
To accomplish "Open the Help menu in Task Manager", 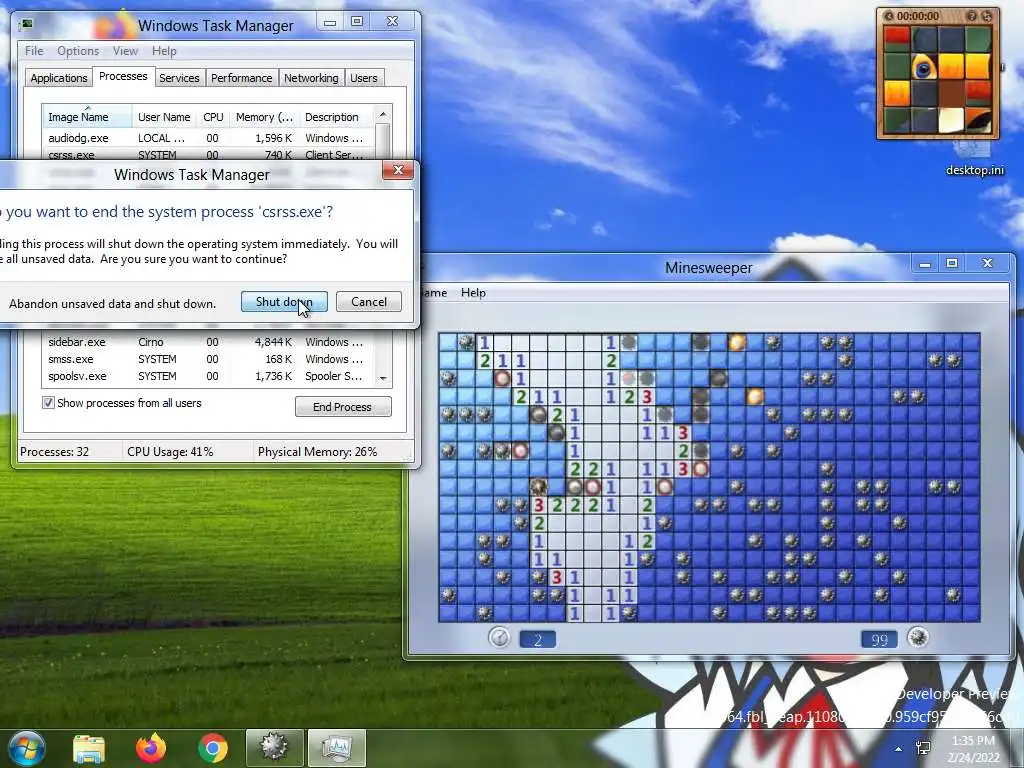I will 164,51.
